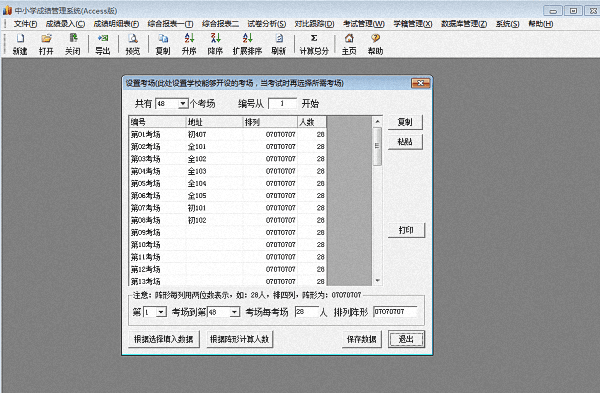600x393 pixels.
Task: Select the 第08考场 row
Action: tap(228, 220)
